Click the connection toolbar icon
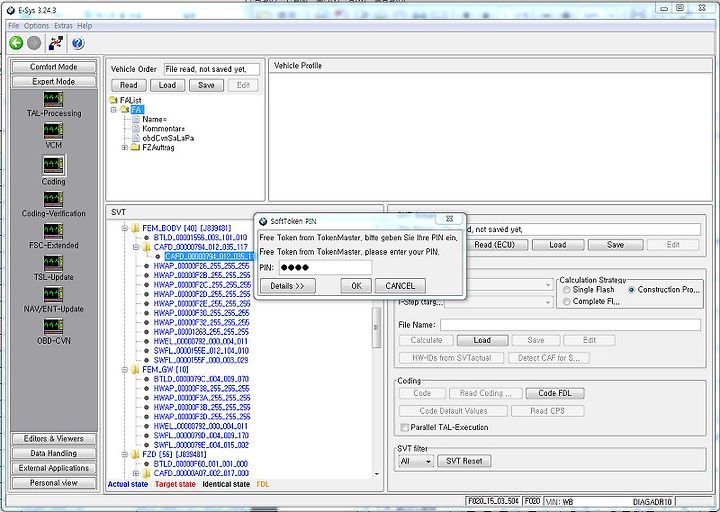Image resolution: width=720 pixels, height=512 pixels. 55,43
